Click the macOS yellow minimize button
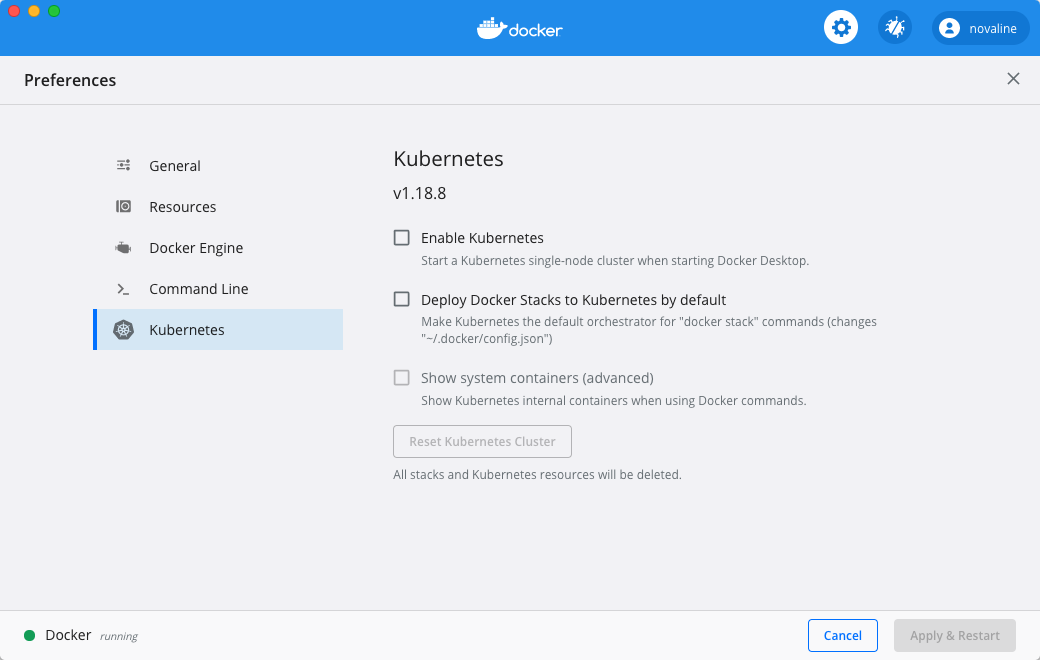 pyautogui.click(x=34, y=11)
